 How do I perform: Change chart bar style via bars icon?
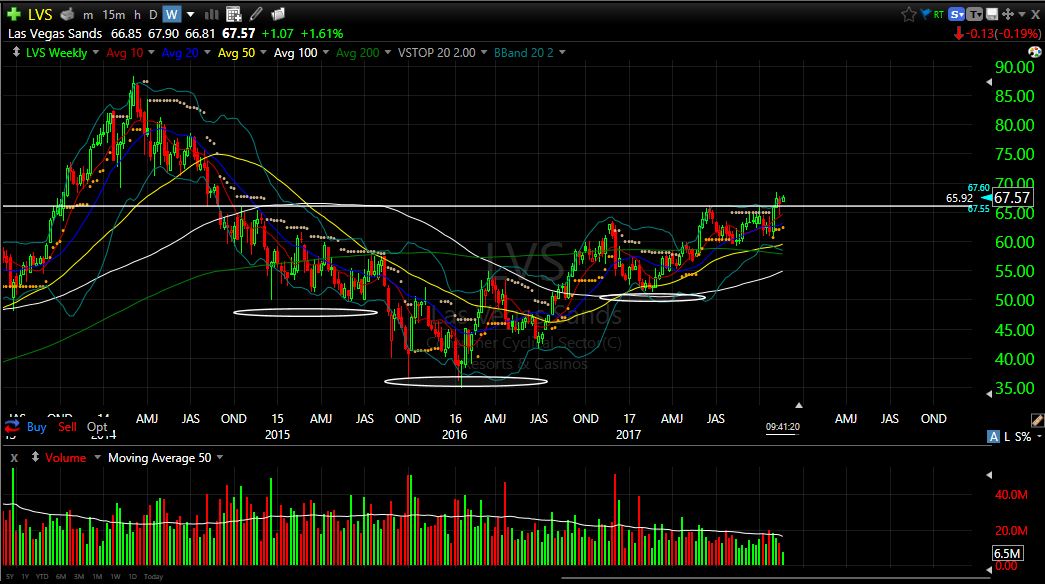(211, 14)
